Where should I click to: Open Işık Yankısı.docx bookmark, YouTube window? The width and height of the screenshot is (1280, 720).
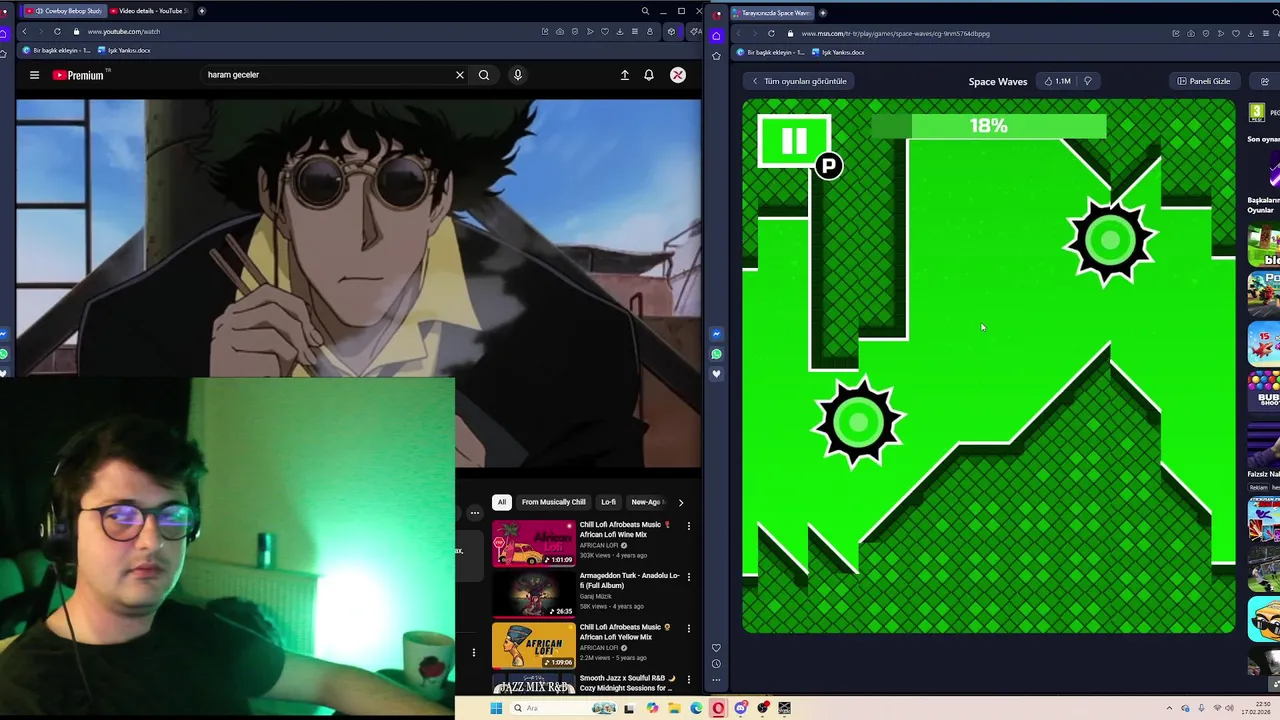tap(125, 50)
